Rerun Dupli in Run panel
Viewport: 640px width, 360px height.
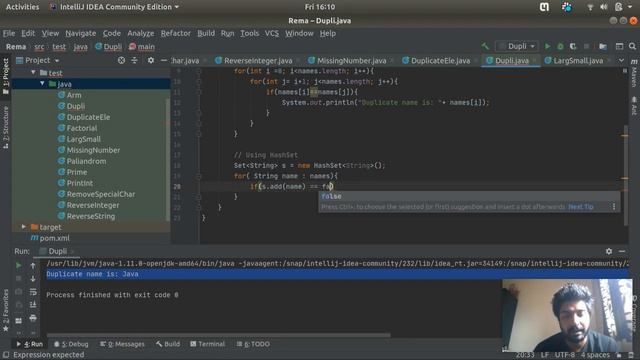18,266
